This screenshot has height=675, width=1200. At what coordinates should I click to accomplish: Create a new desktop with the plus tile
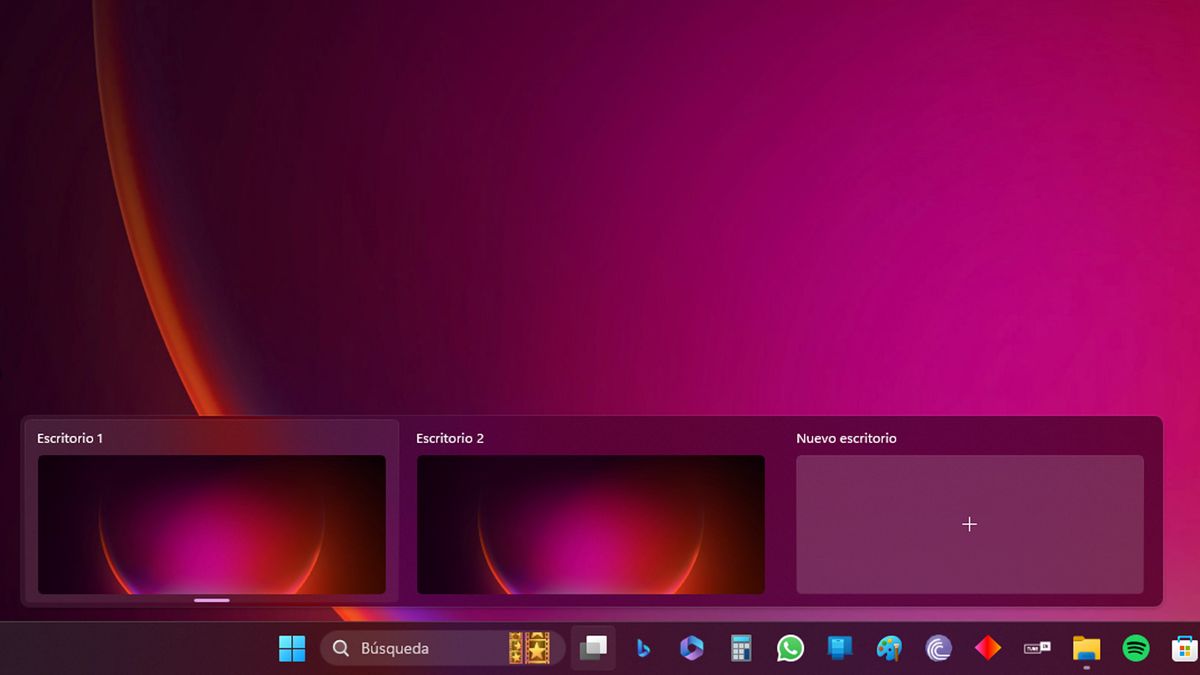(x=969, y=523)
